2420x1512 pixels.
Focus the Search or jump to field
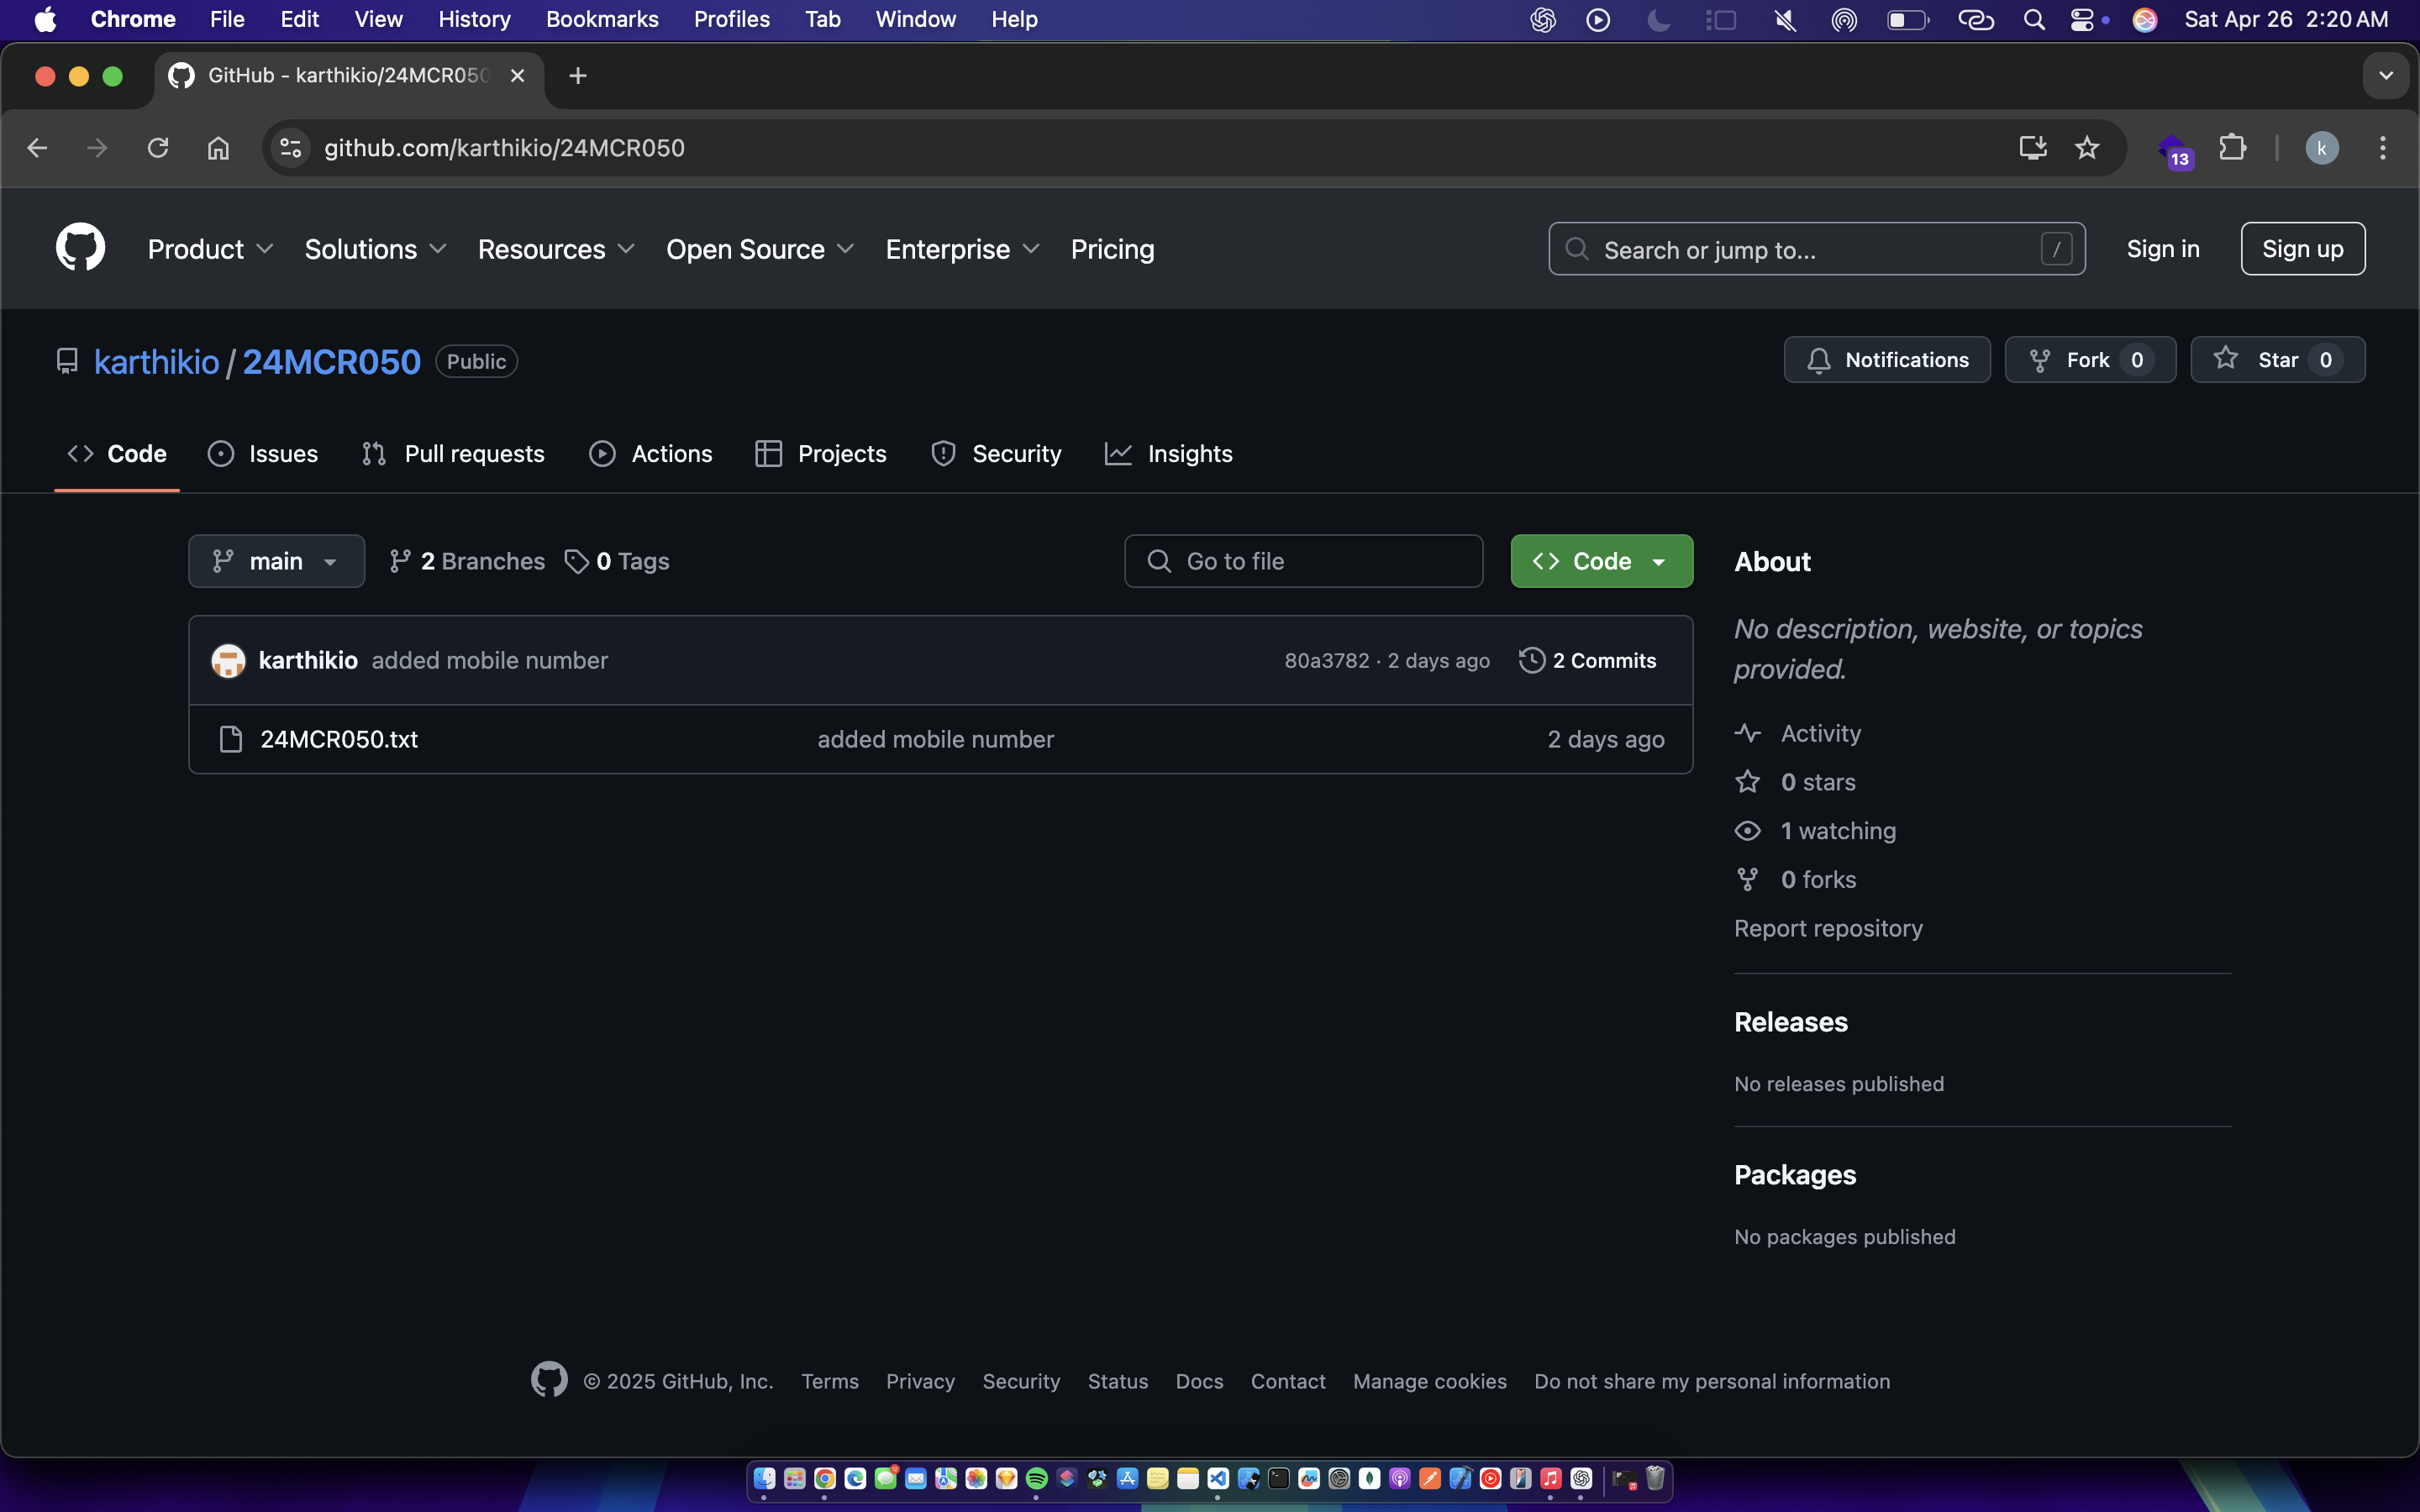click(x=1816, y=249)
